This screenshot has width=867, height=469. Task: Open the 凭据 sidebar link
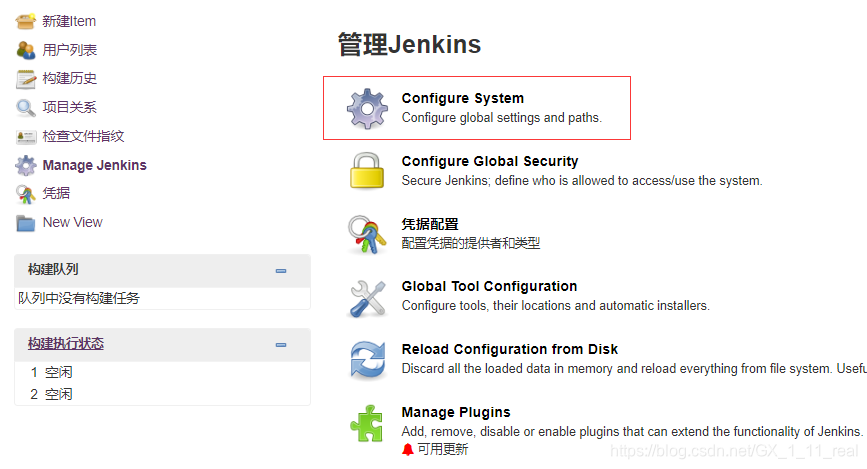(x=56, y=193)
